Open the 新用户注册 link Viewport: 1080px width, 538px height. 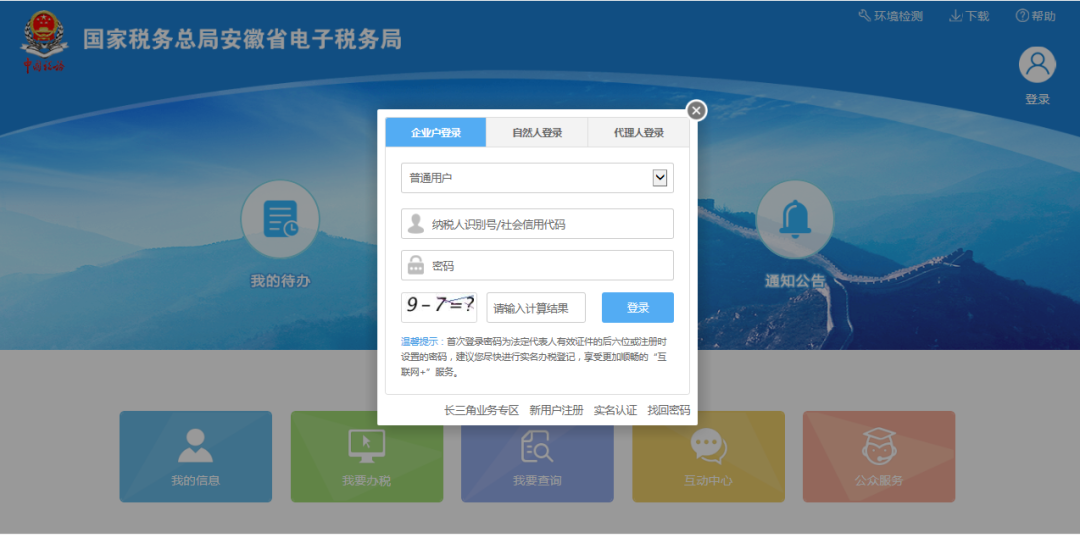point(557,410)
